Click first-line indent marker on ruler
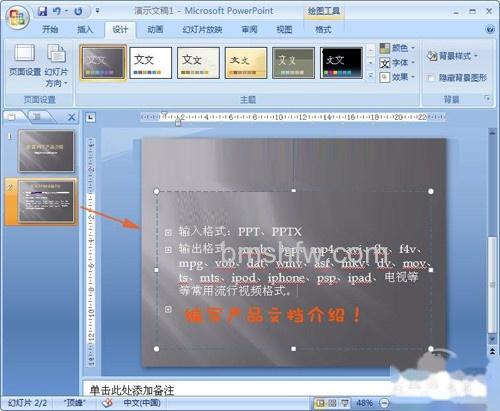This screenshot has height=411, width=500. pyautogui.click(x=164, y=114)
